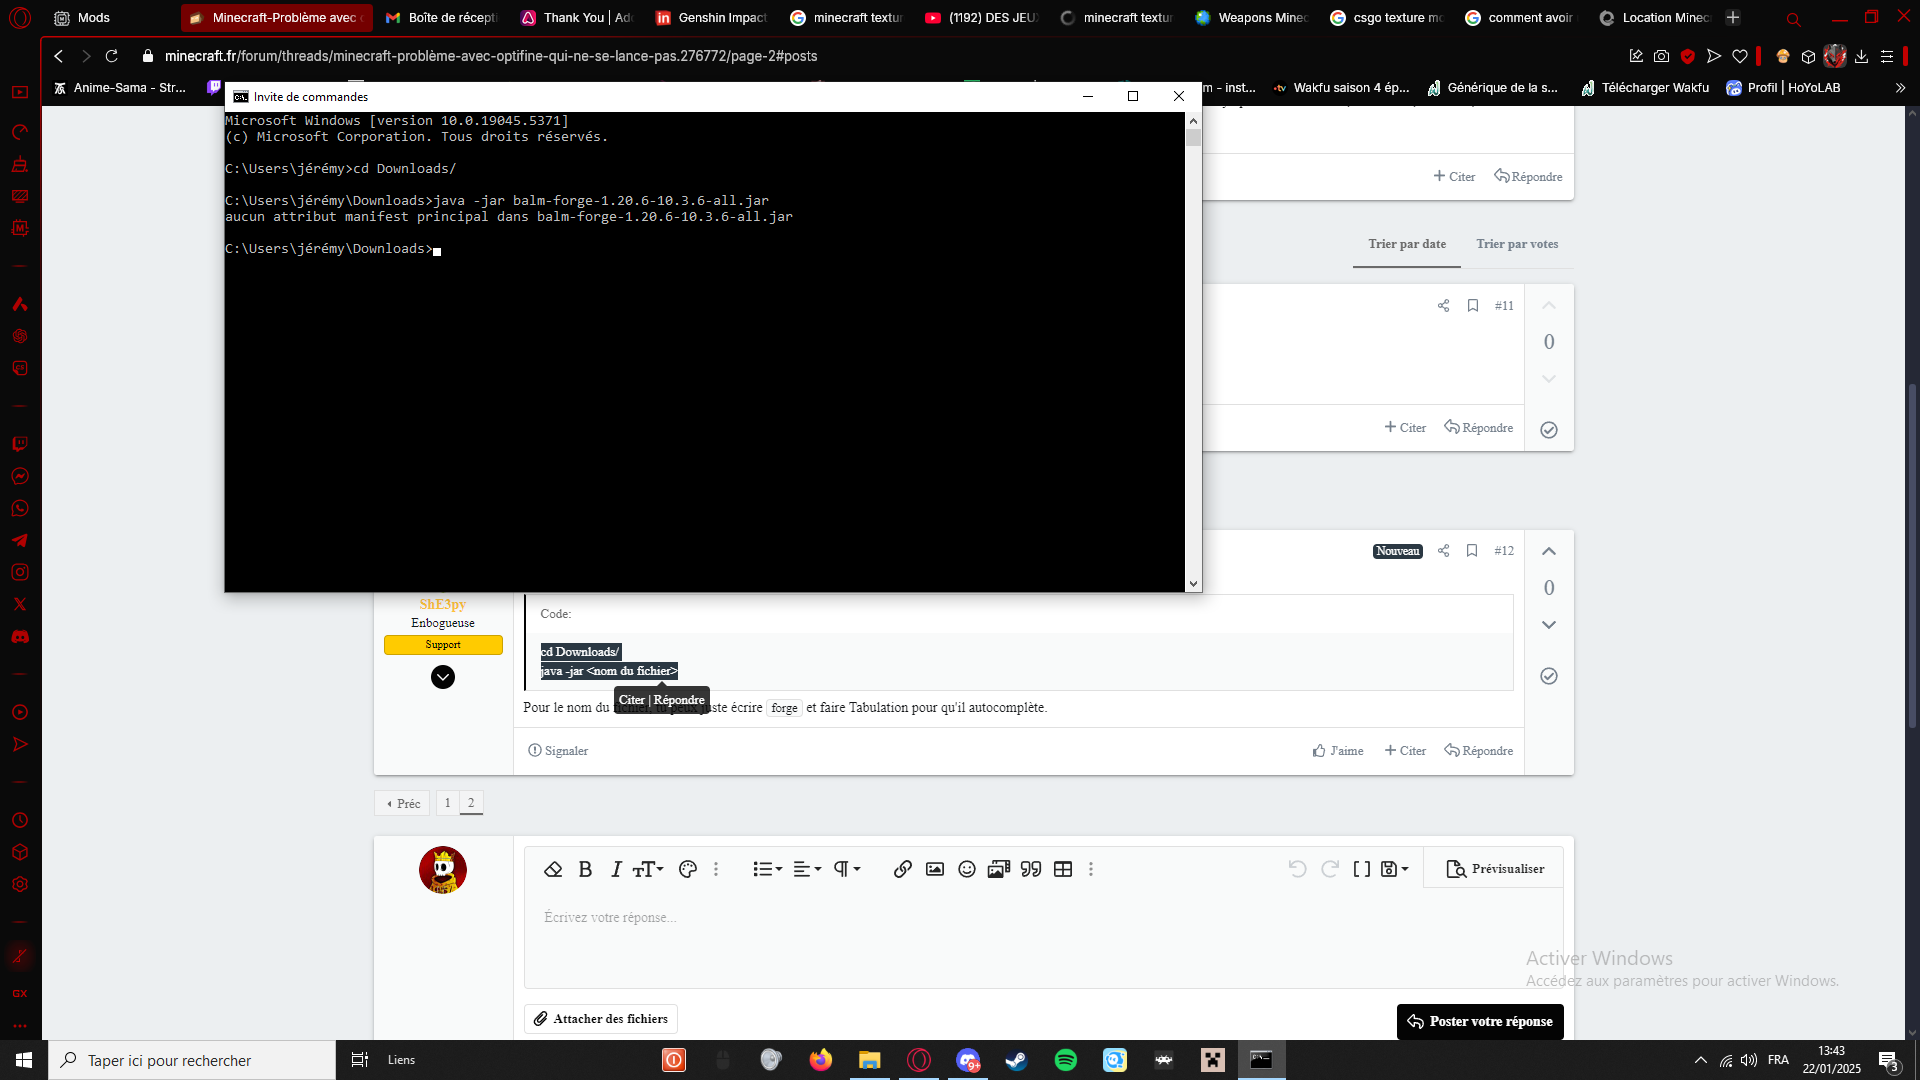
Task: Open the paragraph format dropdown
Action: point(847,869)
